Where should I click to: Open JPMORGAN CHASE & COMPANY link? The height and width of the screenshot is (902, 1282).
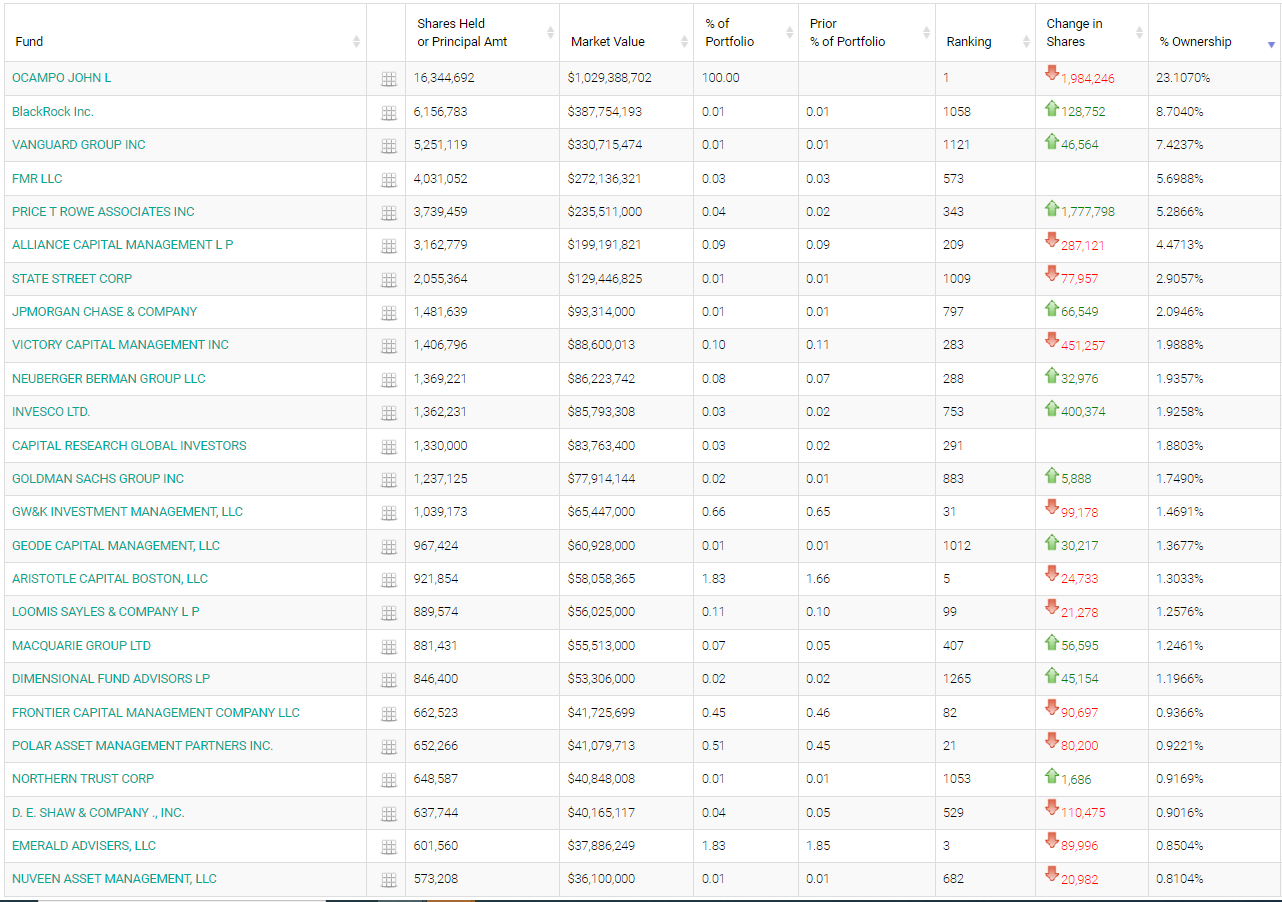click(105, 312)
